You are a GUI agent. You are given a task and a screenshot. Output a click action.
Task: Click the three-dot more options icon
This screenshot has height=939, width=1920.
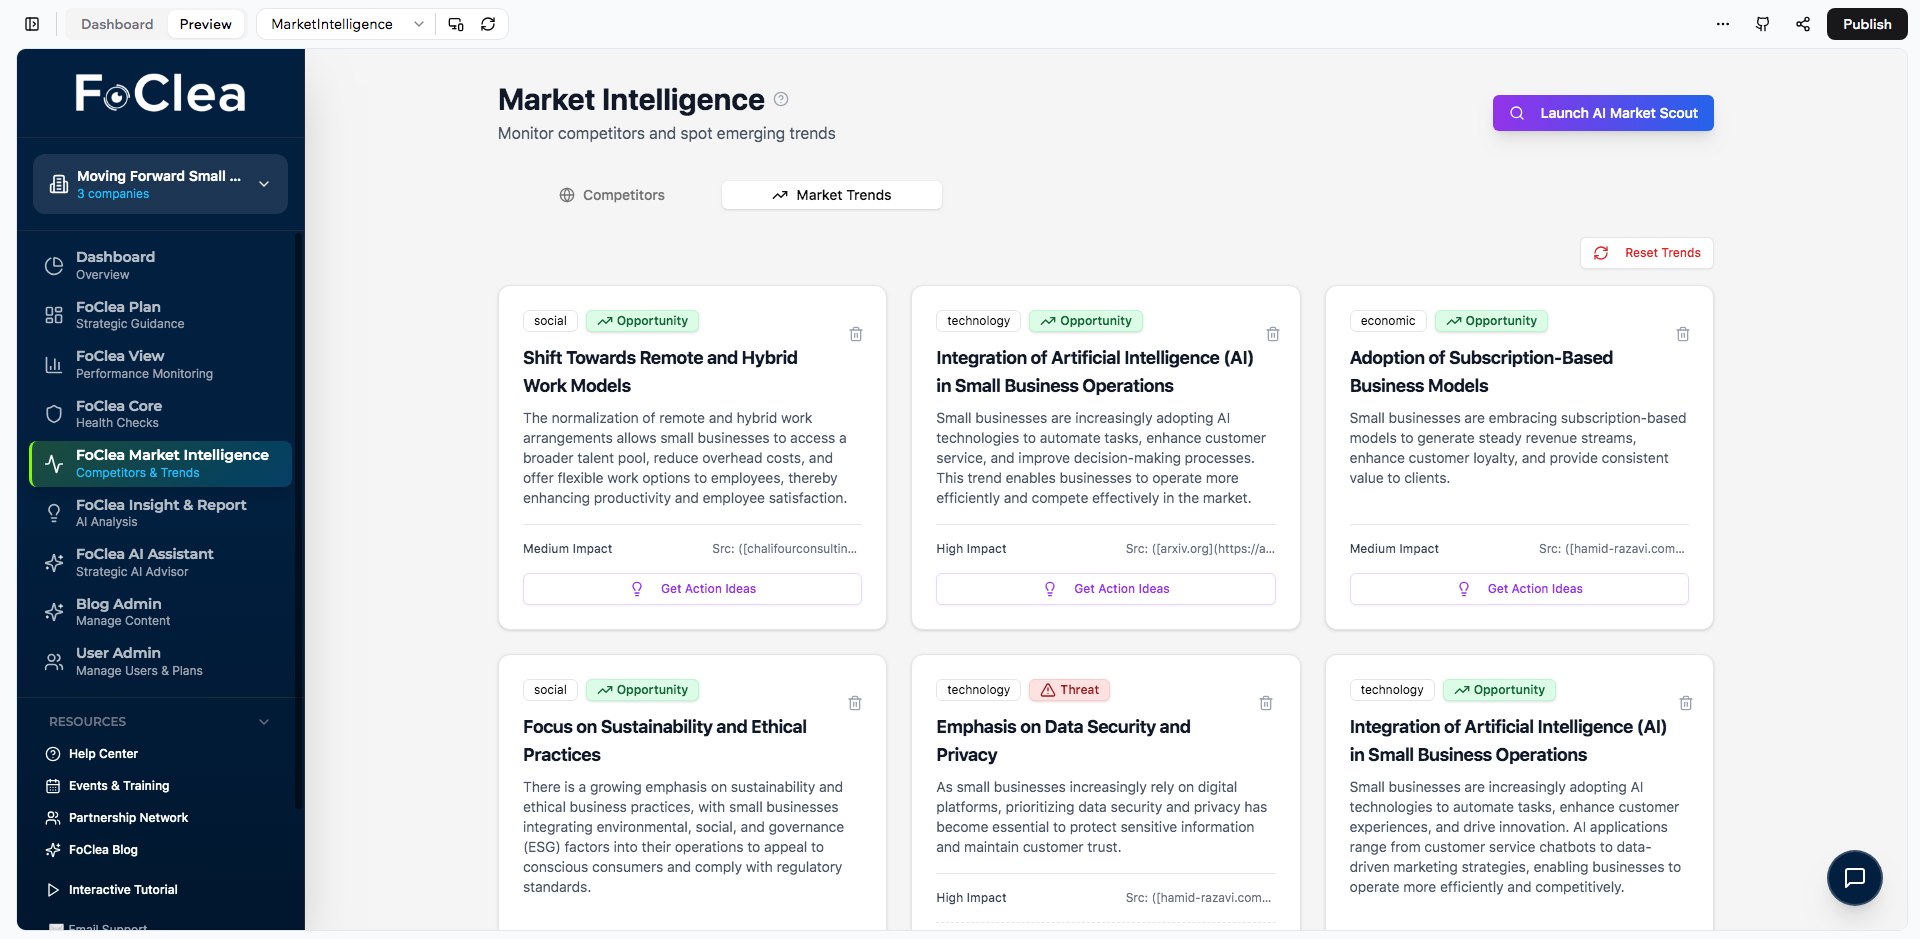tap(1722, 24)
